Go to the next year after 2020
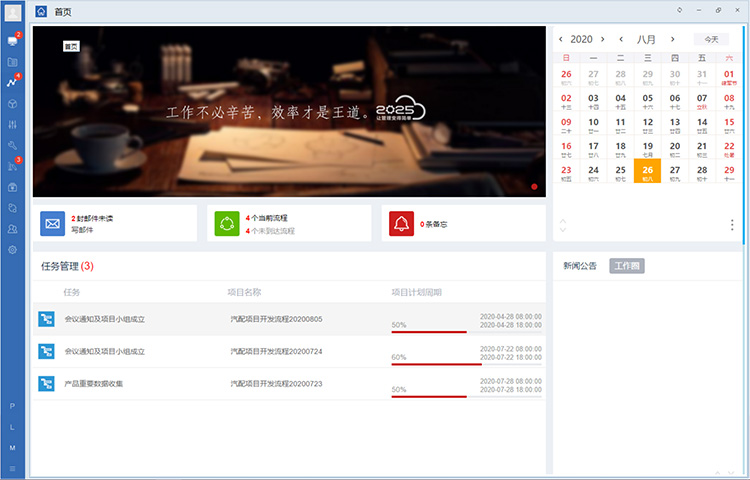The width and height of the screenshot is (750, 480). tap(602, 40)
